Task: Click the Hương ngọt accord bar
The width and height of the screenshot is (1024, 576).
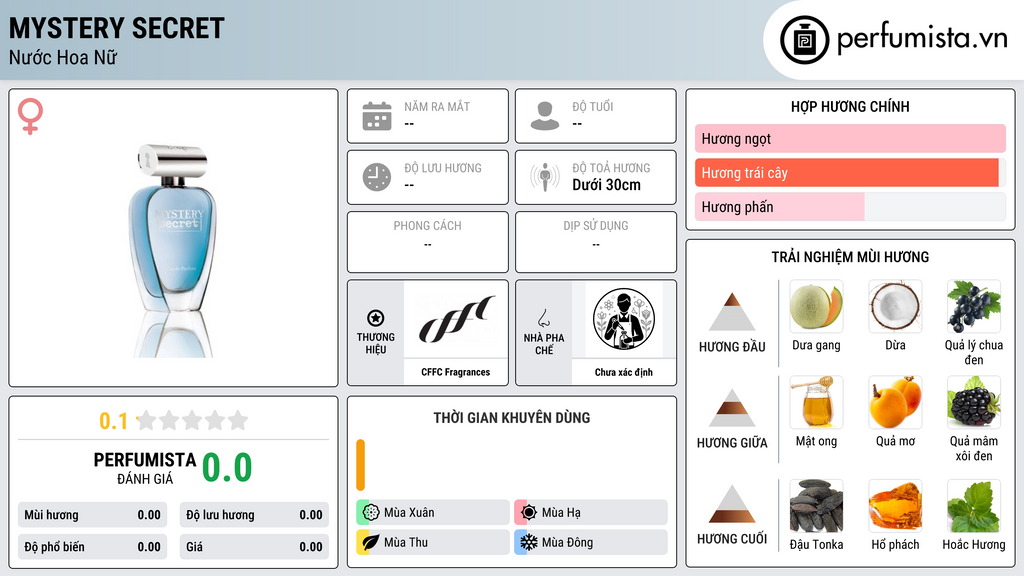Action: (850, 138)
